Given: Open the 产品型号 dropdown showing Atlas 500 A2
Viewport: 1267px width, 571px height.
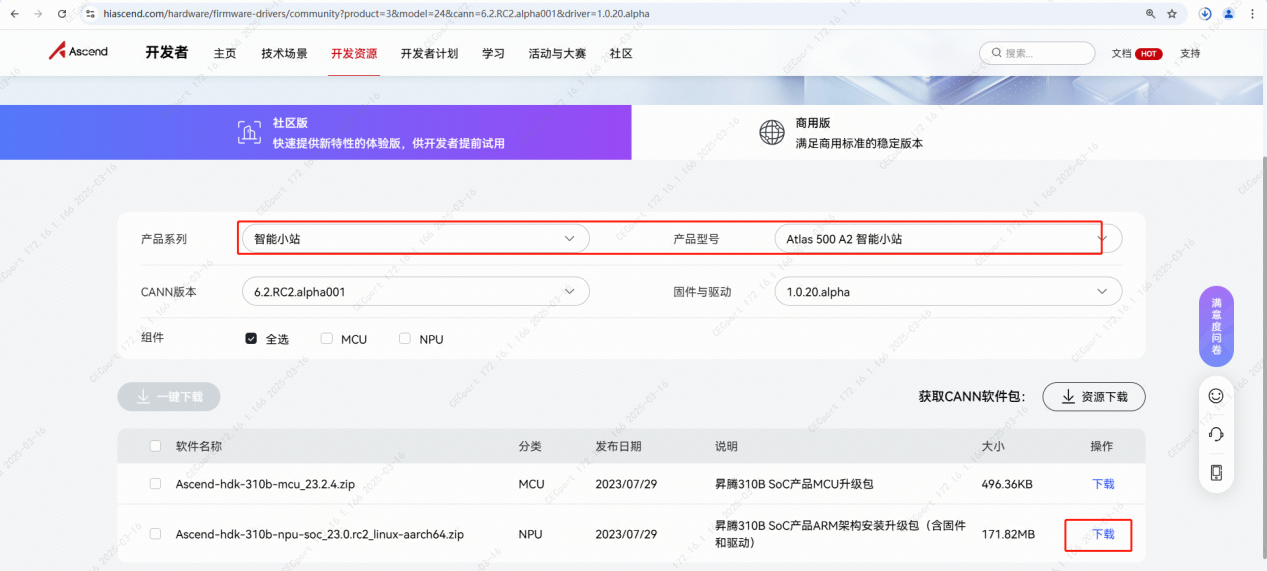Looking at the screenshot, I should (x=948, y=239).
